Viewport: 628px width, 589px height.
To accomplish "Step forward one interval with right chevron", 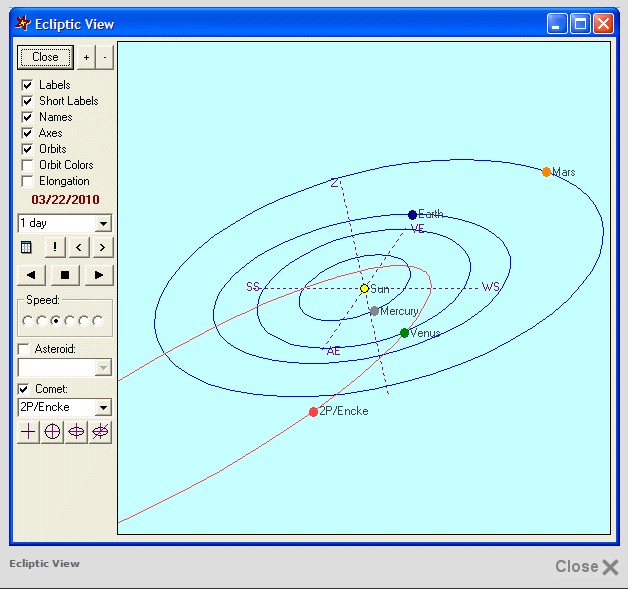I will pos(102,247).
